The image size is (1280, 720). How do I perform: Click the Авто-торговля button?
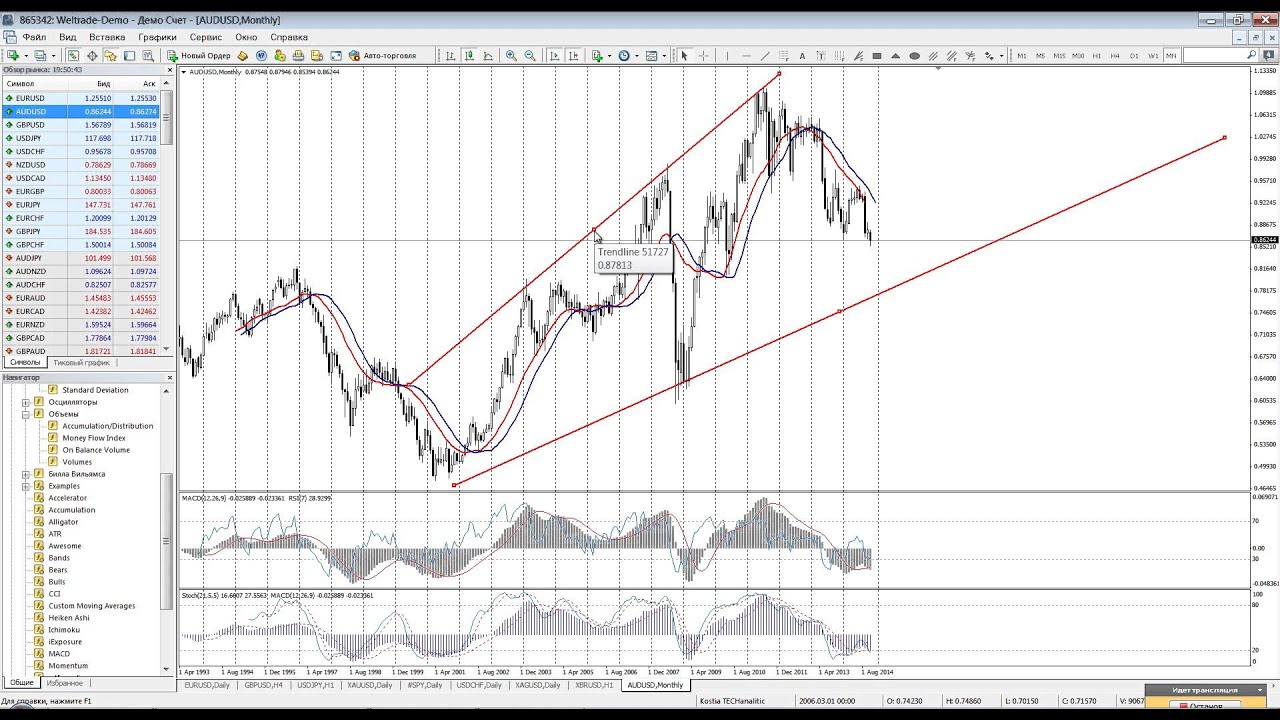(x=381, y=56)
